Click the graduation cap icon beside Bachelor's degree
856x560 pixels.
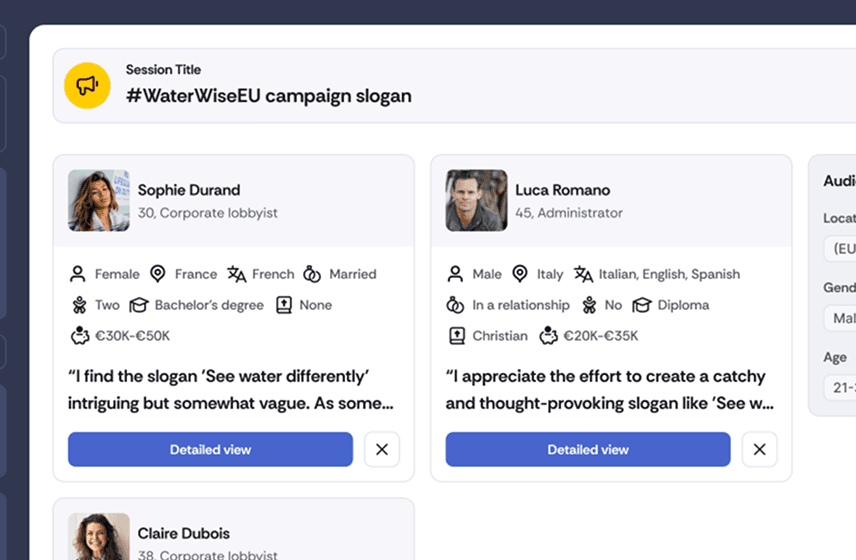click(138, 305)
